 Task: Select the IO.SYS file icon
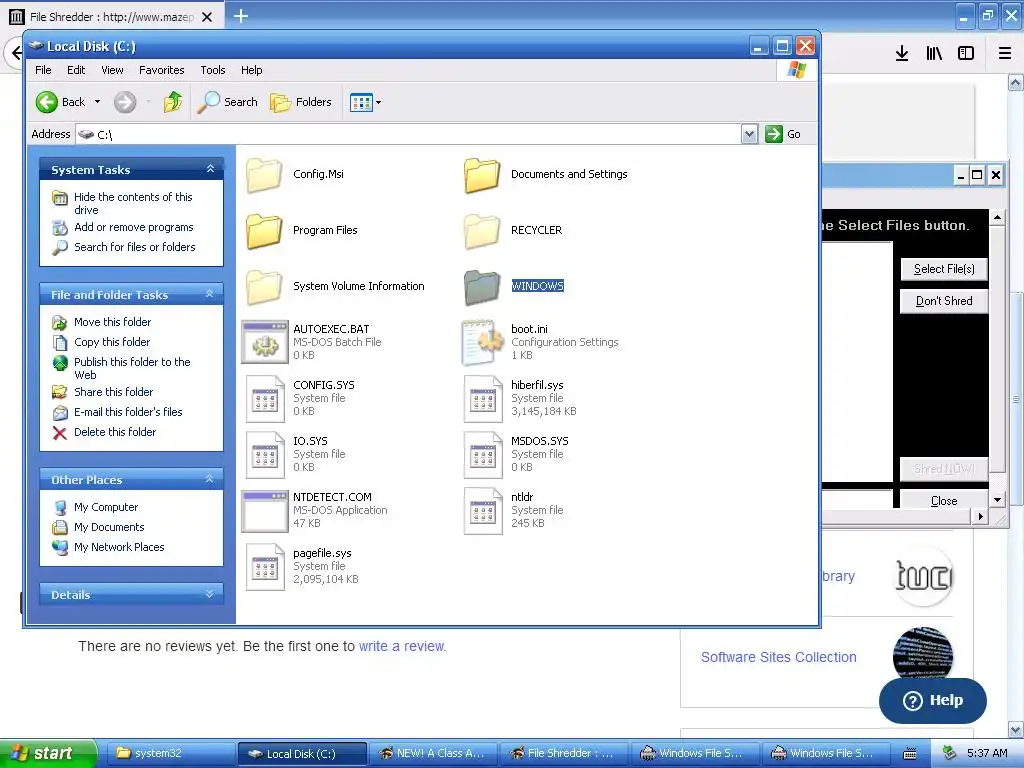pos(264,455)
